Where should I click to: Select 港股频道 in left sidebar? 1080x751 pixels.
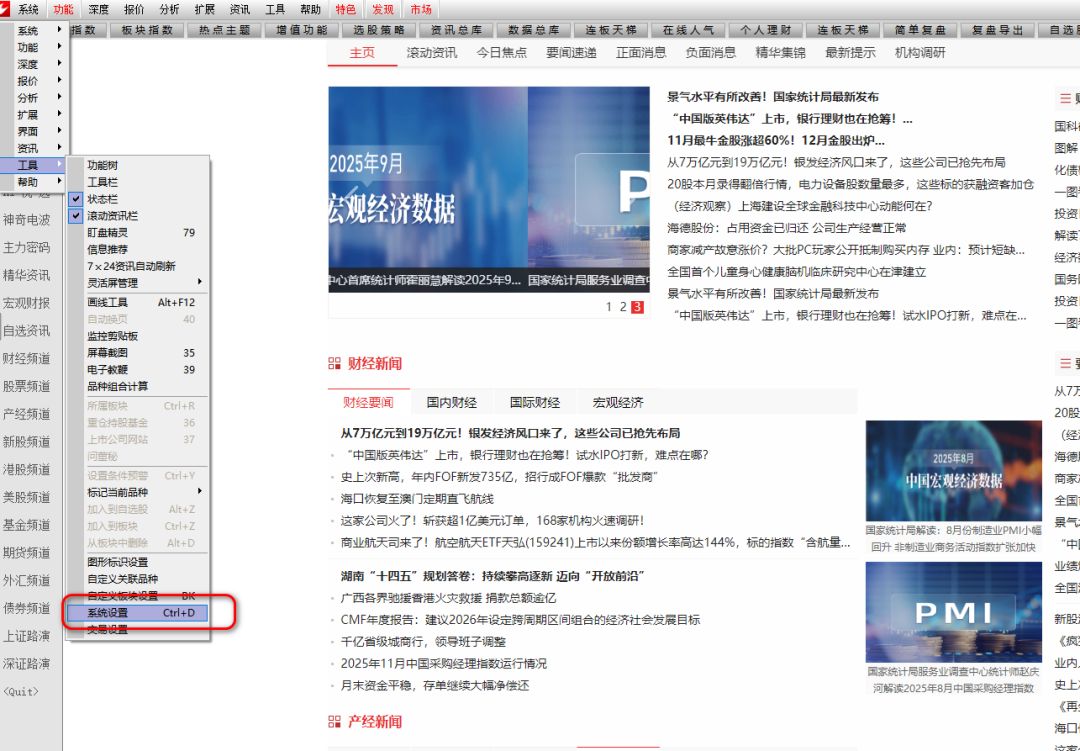coord(27,470)
